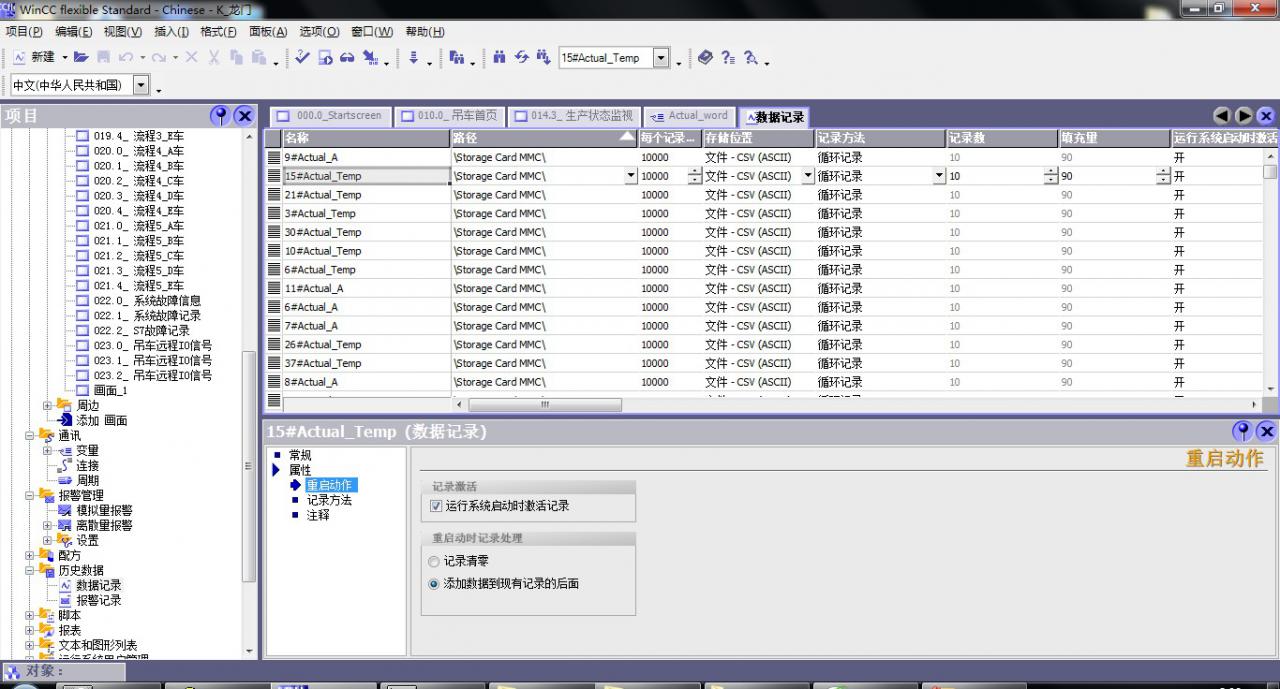Pin the 15#Actual_Temp properties panel
Screen dimensions: 1280x689
1243,431
